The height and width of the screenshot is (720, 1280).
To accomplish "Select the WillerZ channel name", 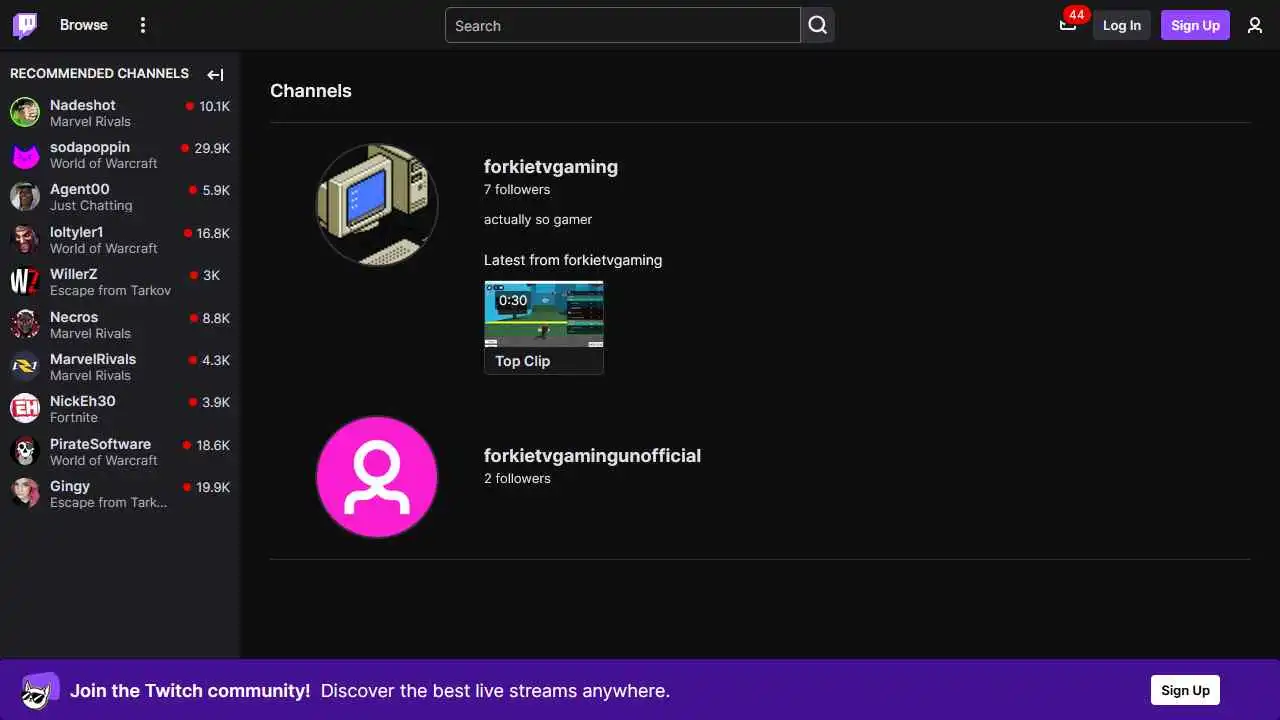I will click(74, 274).
